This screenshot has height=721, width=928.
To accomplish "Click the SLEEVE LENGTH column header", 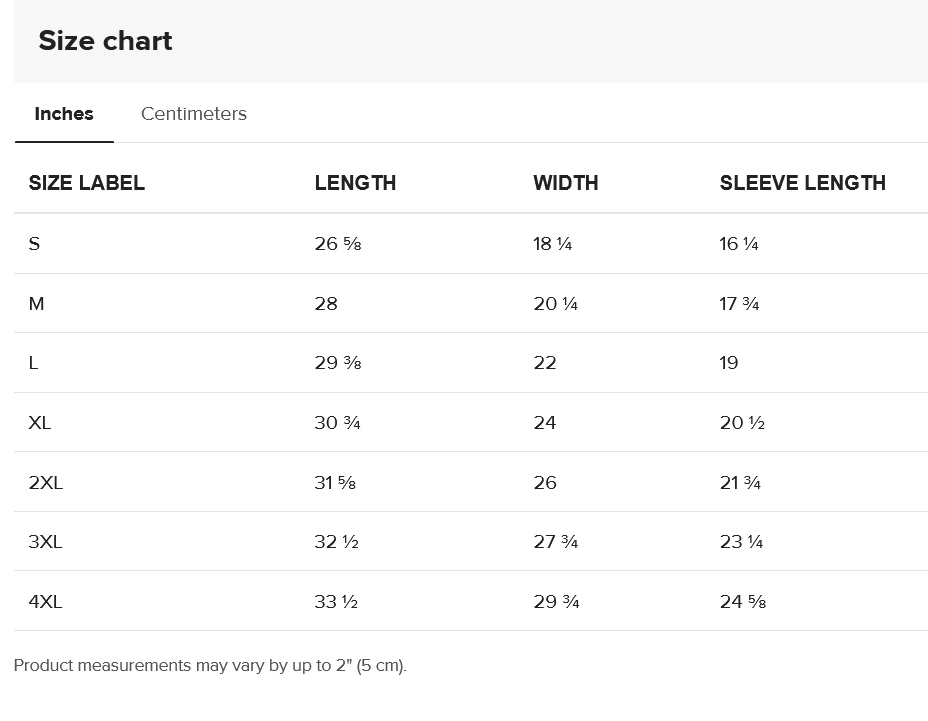I will point(802,183).
